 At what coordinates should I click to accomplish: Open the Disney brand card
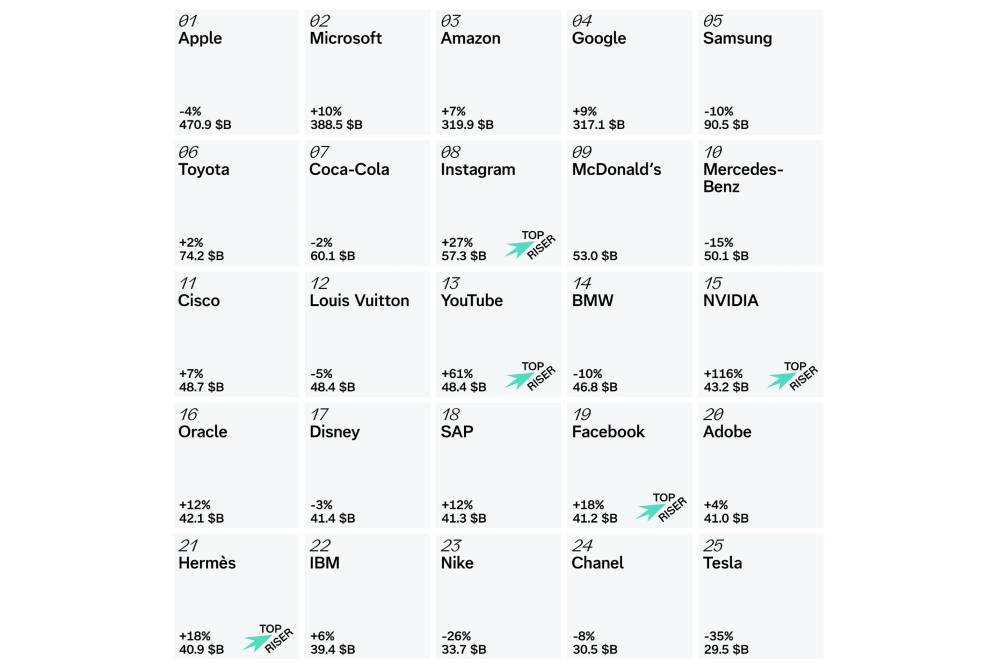click(x=367, y=465)
